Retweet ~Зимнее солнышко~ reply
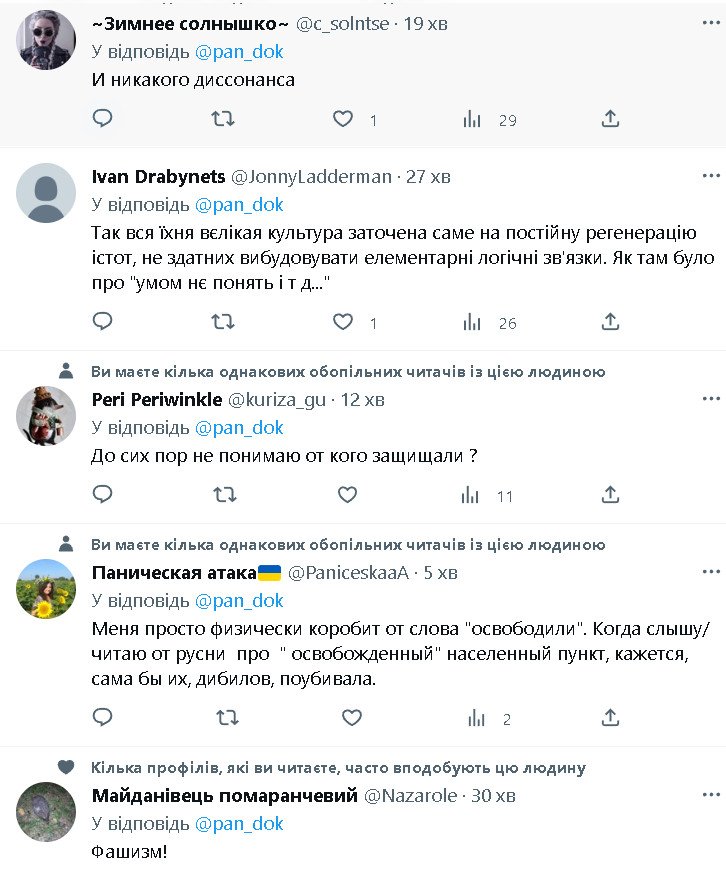Image resolution: width=726 pixels, height=877 pixels. coord(223,119)
